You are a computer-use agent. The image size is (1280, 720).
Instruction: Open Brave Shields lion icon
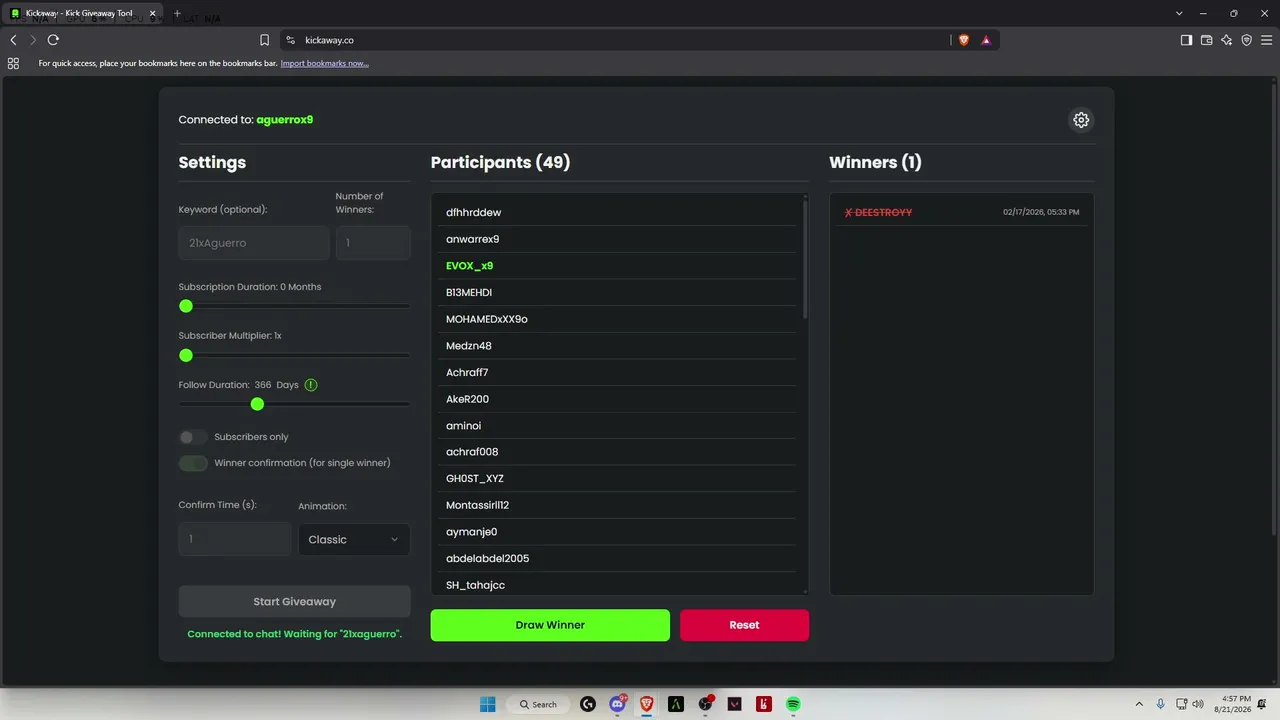point(964,40)
